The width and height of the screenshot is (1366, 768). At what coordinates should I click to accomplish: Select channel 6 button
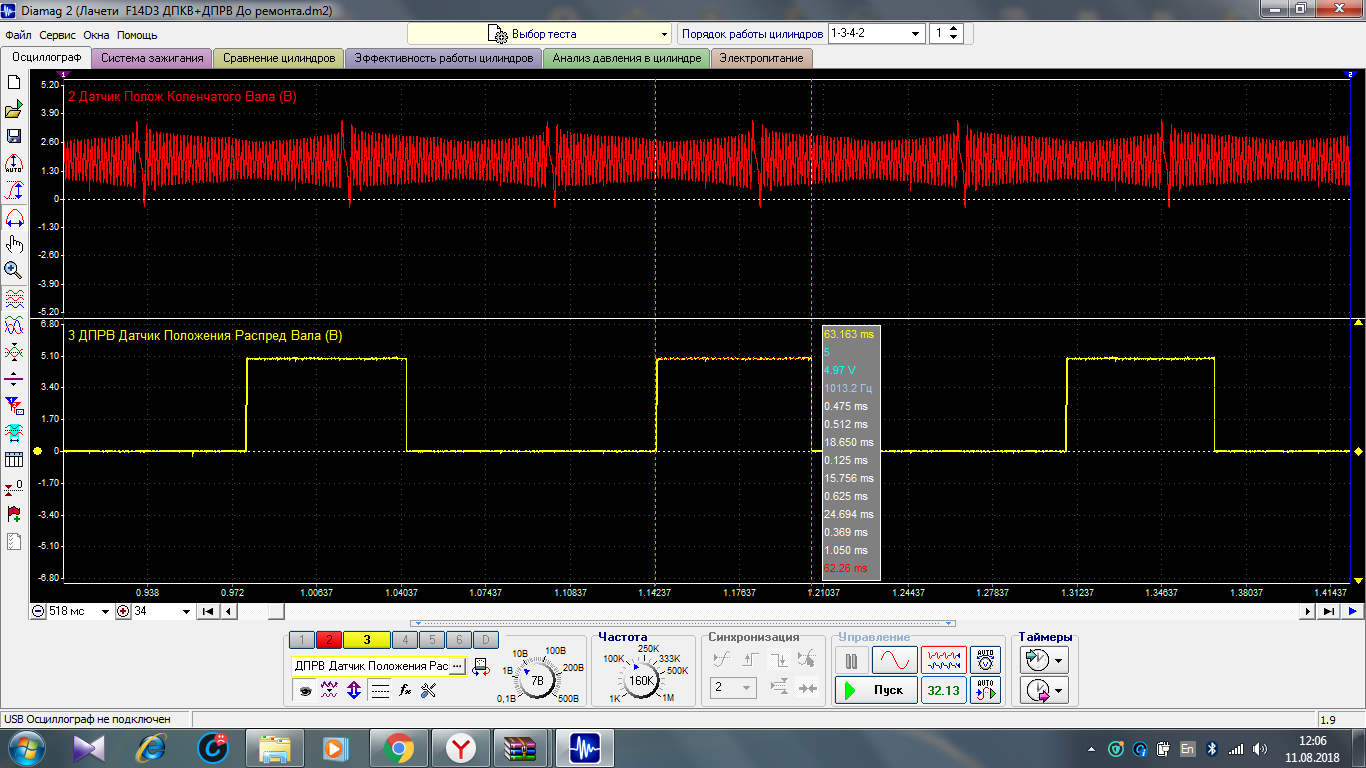pos(458,640)
